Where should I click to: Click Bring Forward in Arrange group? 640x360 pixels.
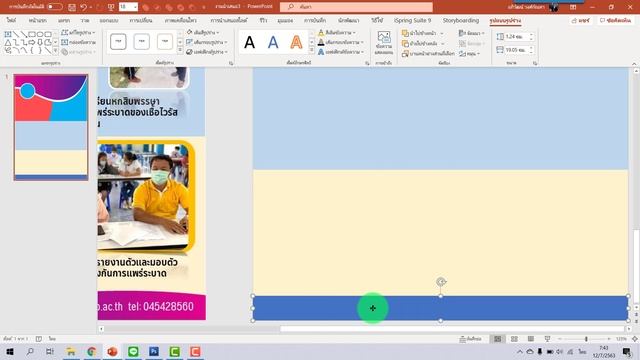click(x=423, y=33)
